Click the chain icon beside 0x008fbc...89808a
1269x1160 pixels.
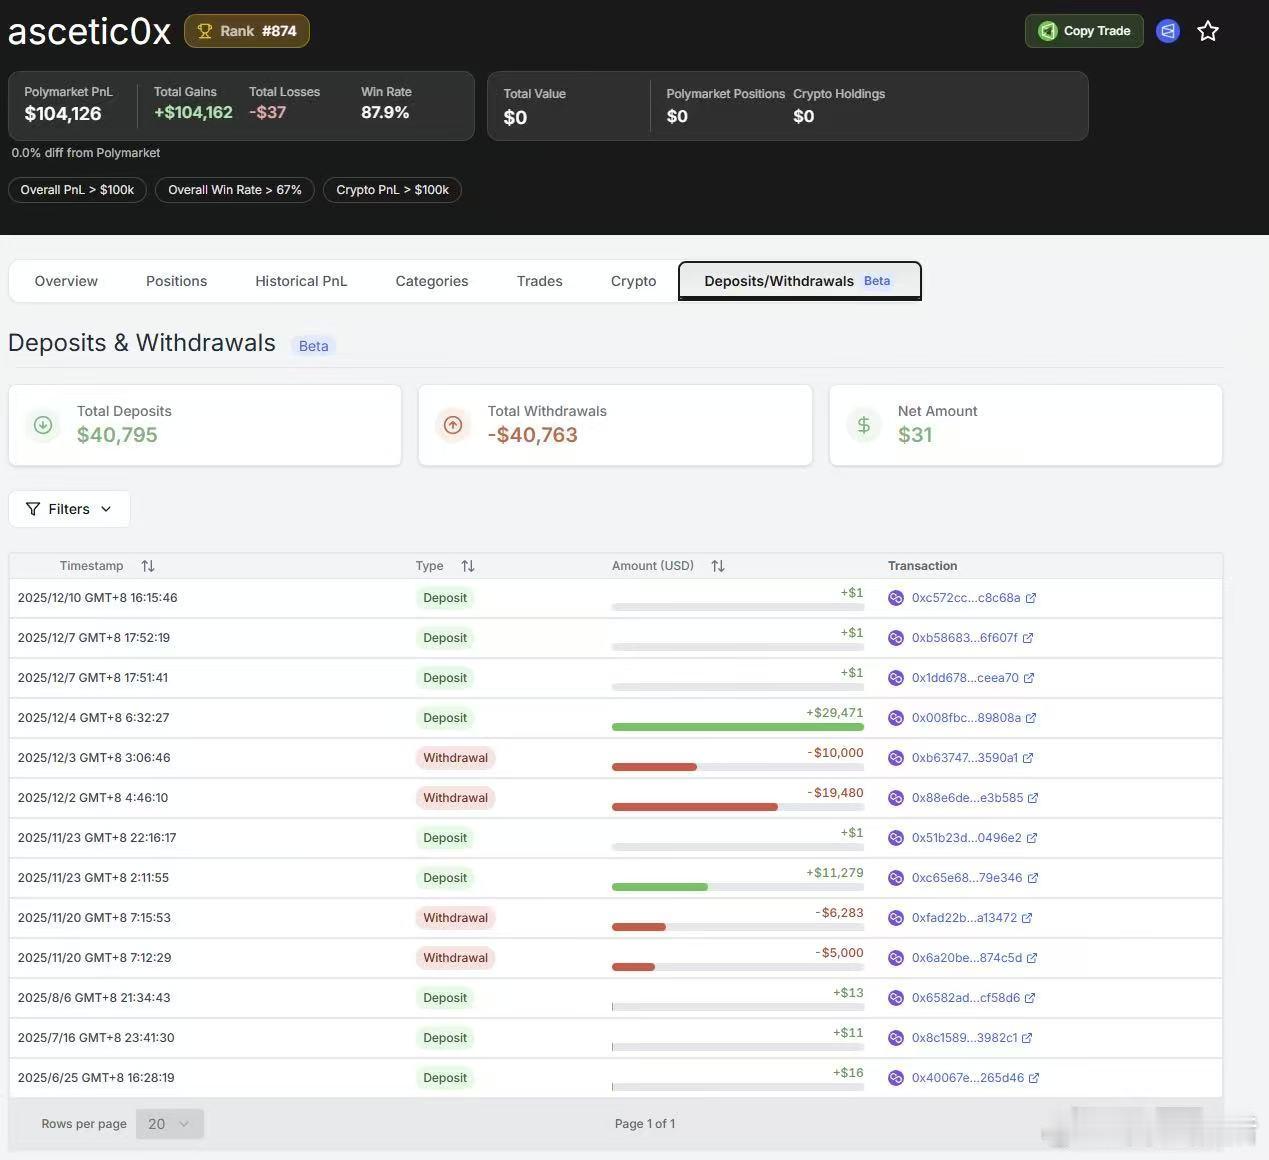896,718
